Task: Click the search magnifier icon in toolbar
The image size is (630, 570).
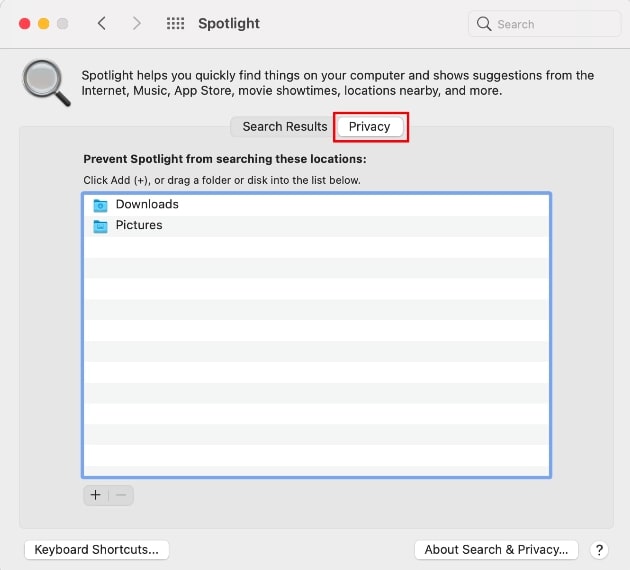Action: coord(484,24)
